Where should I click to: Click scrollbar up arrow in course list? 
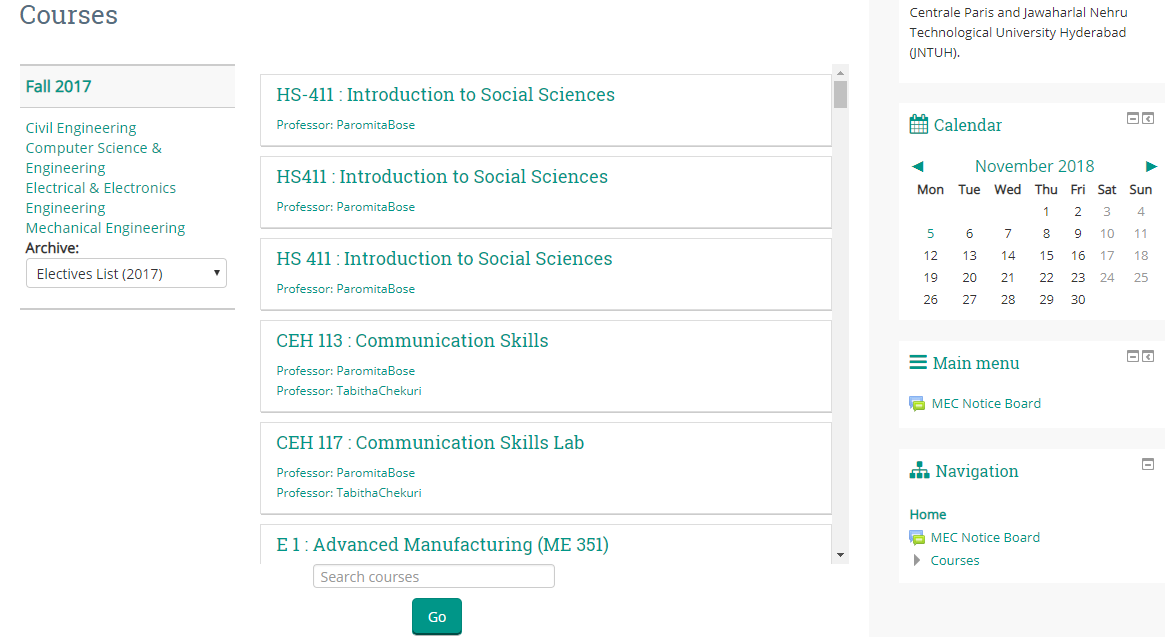pos(840,73)
